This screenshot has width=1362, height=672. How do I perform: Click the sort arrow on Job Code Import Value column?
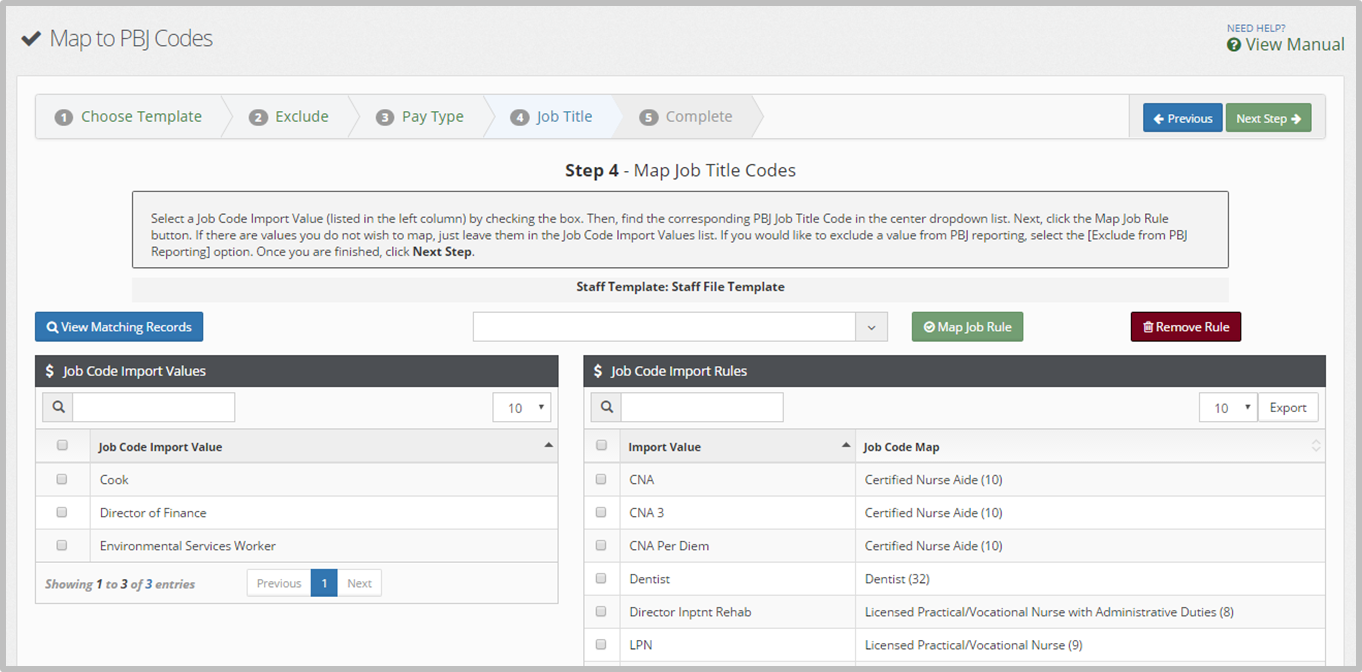click(x=548, y=445)
